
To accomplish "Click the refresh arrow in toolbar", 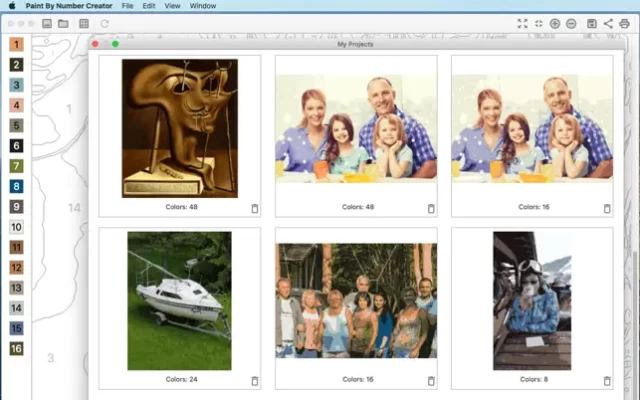I will (104, 23).
